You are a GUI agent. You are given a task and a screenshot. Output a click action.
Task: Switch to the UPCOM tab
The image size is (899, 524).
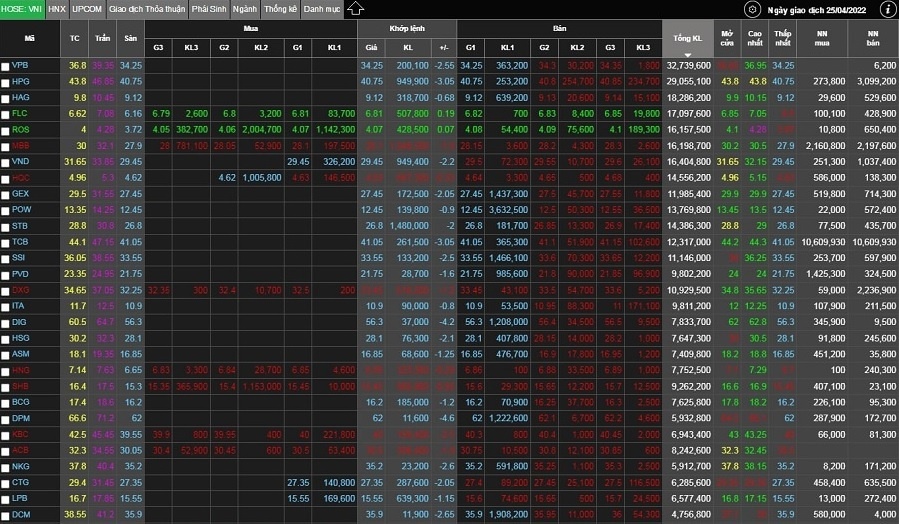(86, 9)
